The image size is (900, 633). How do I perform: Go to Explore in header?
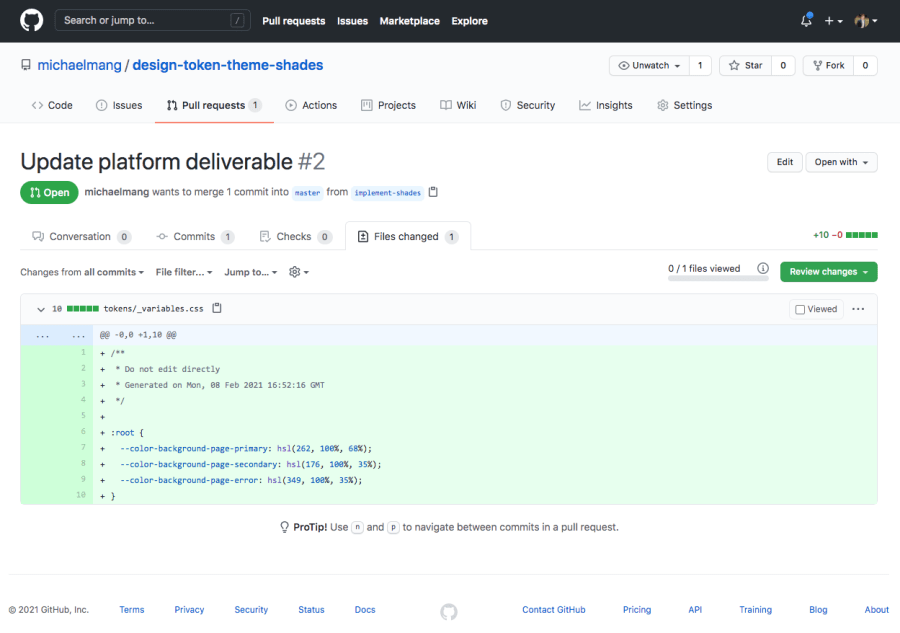(x=469, y=21)
